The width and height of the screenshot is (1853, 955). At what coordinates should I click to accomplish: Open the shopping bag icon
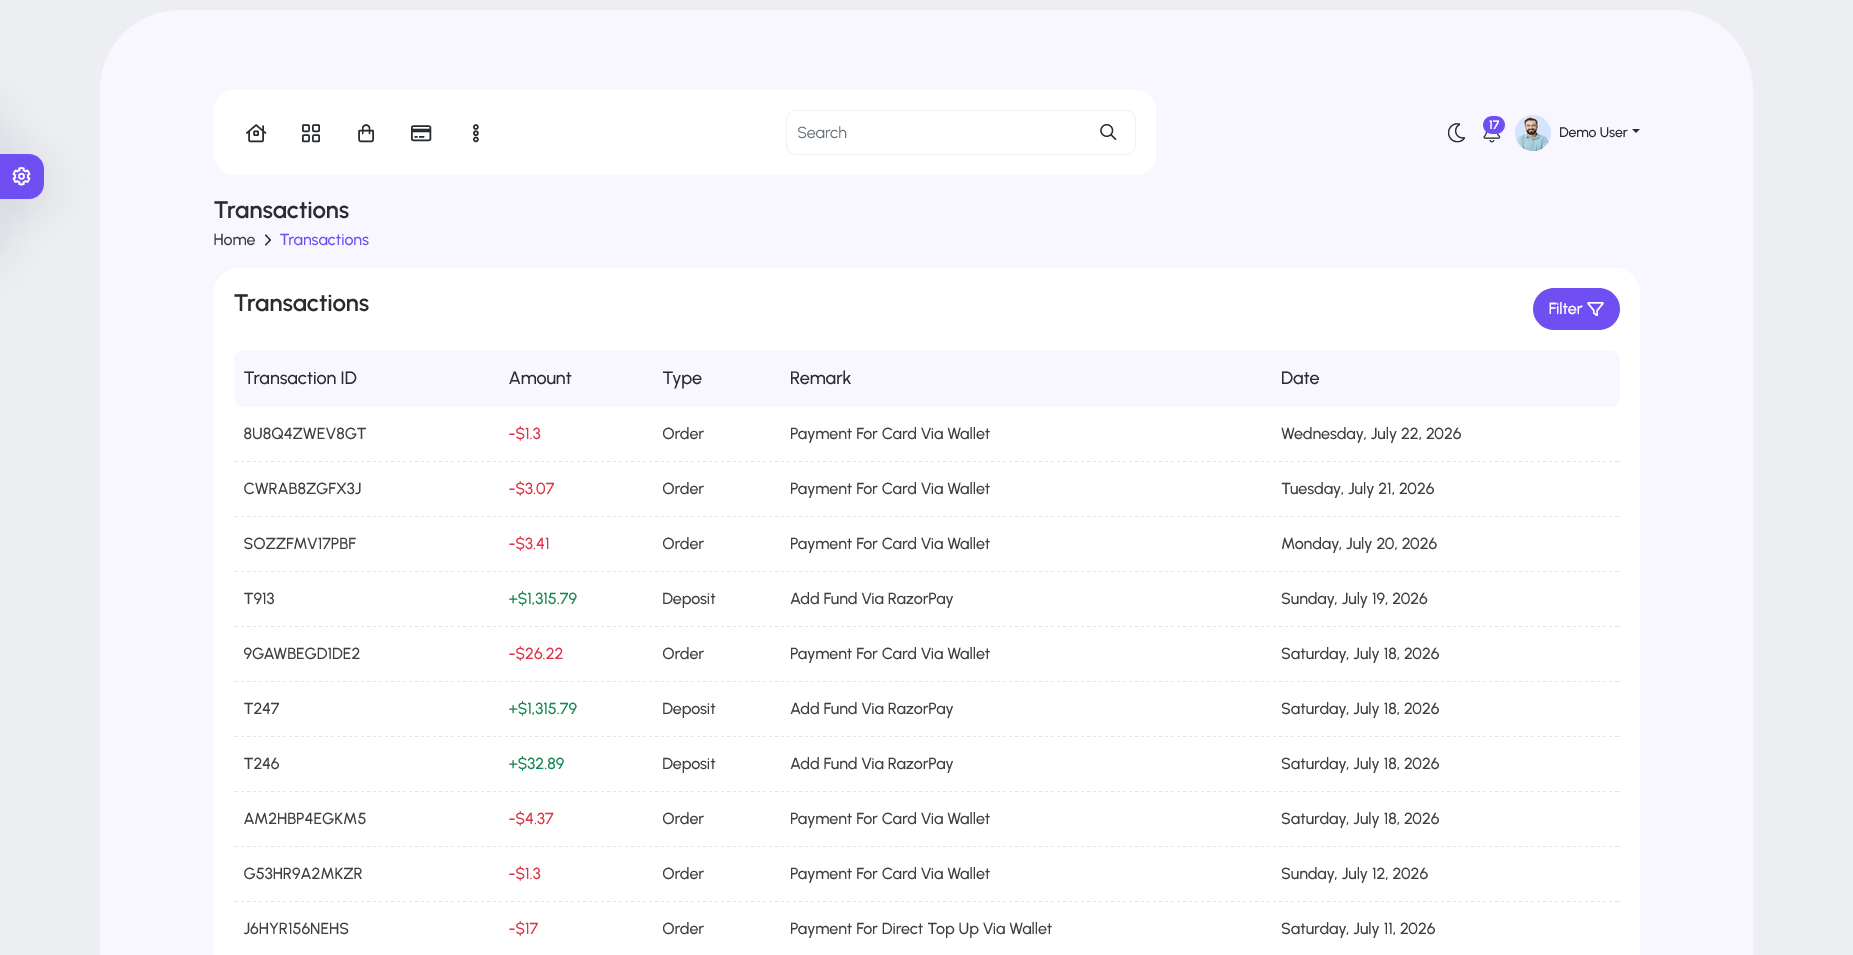click(366, 133)
